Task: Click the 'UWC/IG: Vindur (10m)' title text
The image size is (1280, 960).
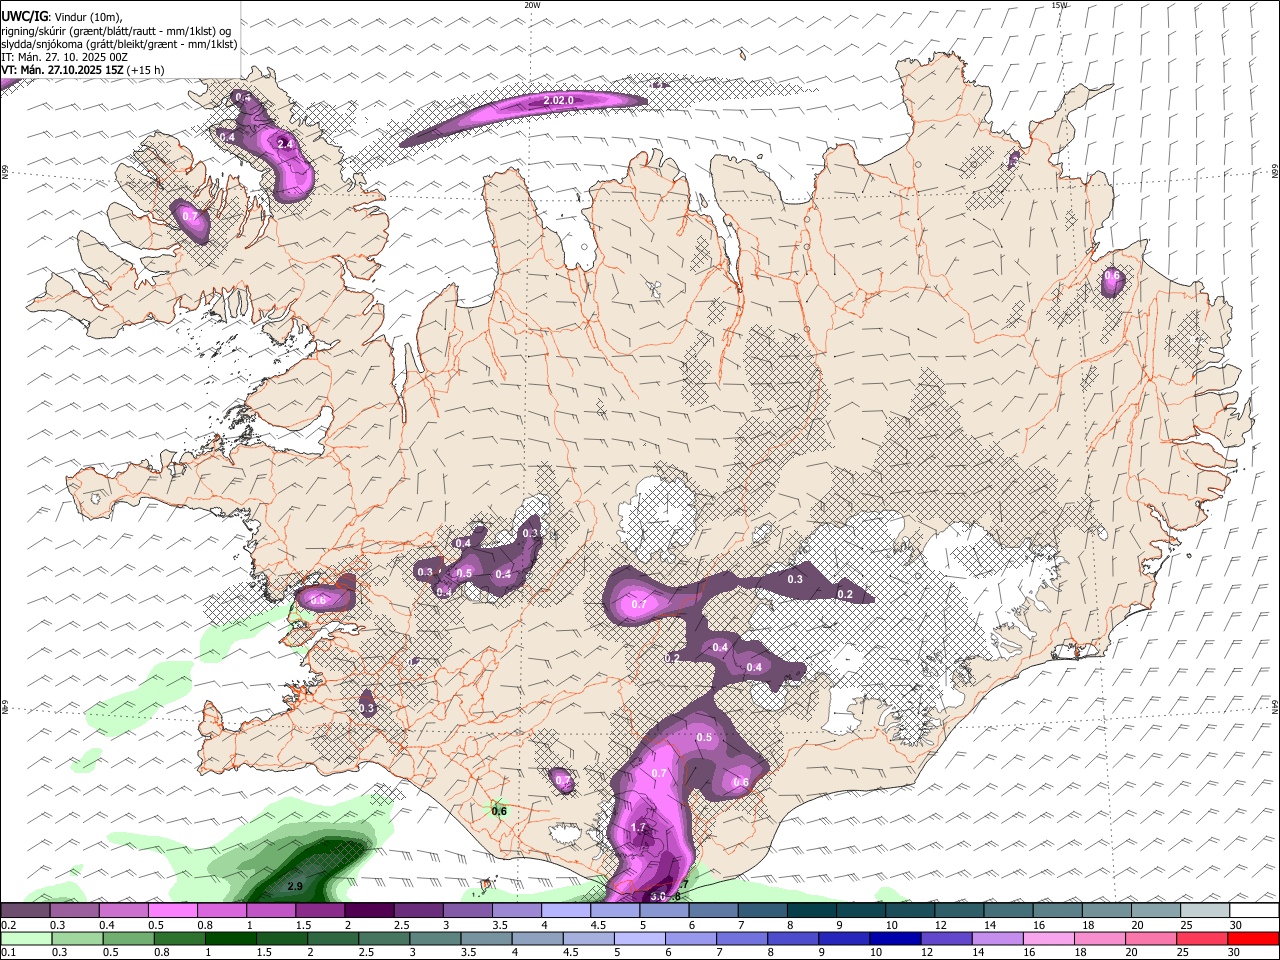Action: tap(62, 17)
